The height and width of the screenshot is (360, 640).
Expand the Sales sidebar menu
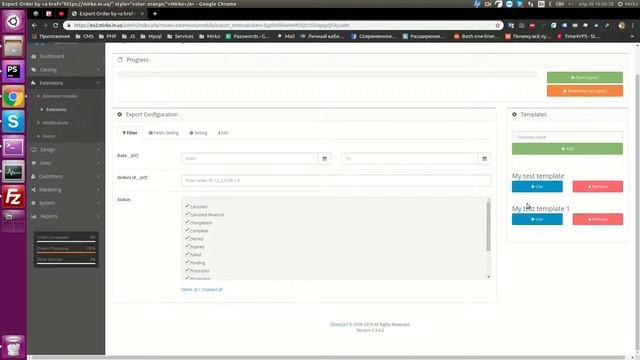click(x=66, y=163)
